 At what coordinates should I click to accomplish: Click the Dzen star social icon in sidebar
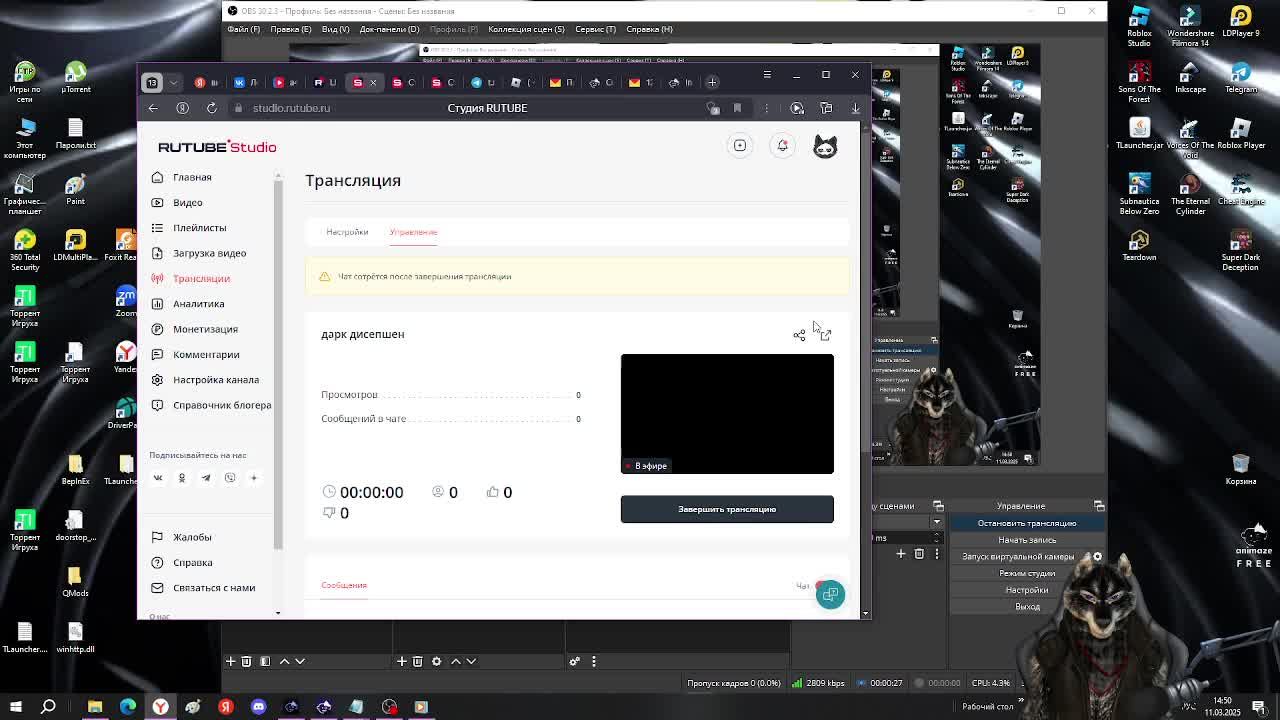[x=254, y=478]
